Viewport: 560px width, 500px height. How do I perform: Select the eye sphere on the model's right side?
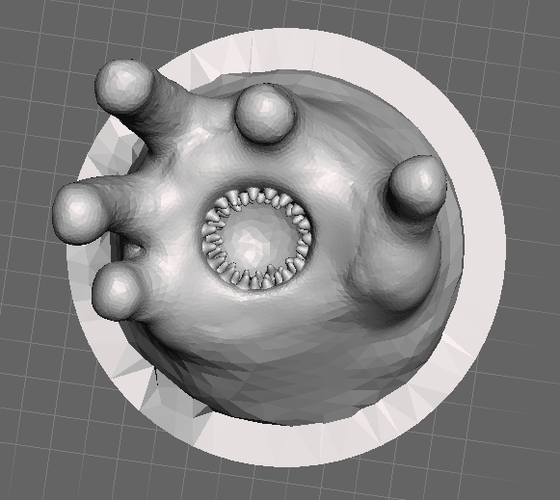click(417, 186)
